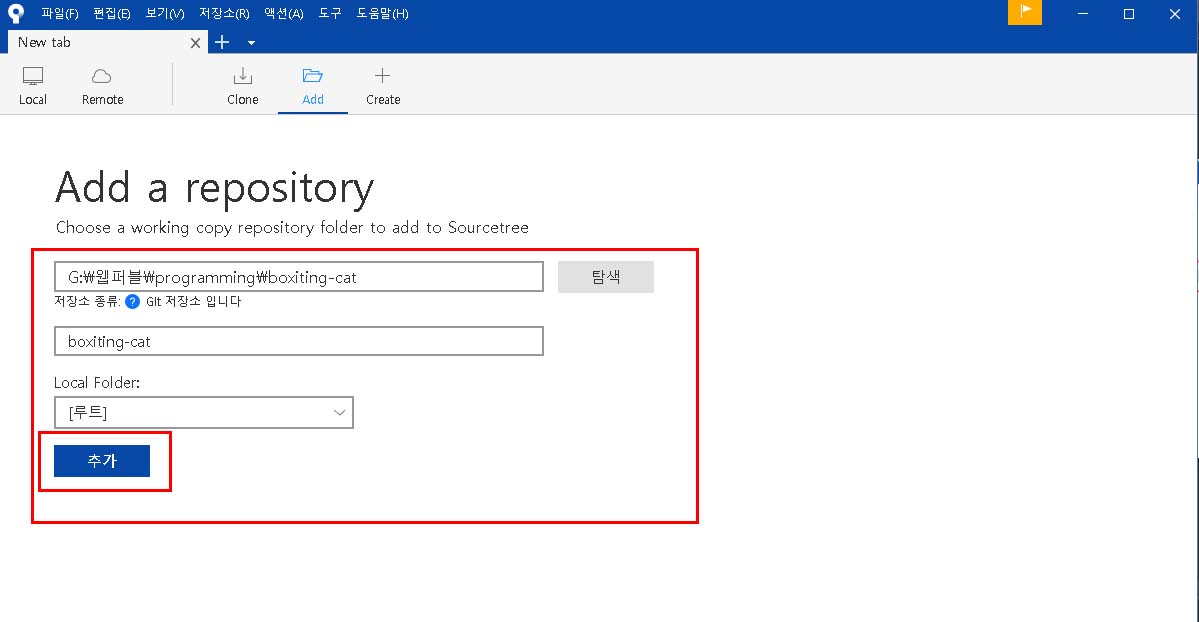Click the boxiting-cat name input field
The height and width of the screenshot is (622, 1199).
tap(299, 341)
